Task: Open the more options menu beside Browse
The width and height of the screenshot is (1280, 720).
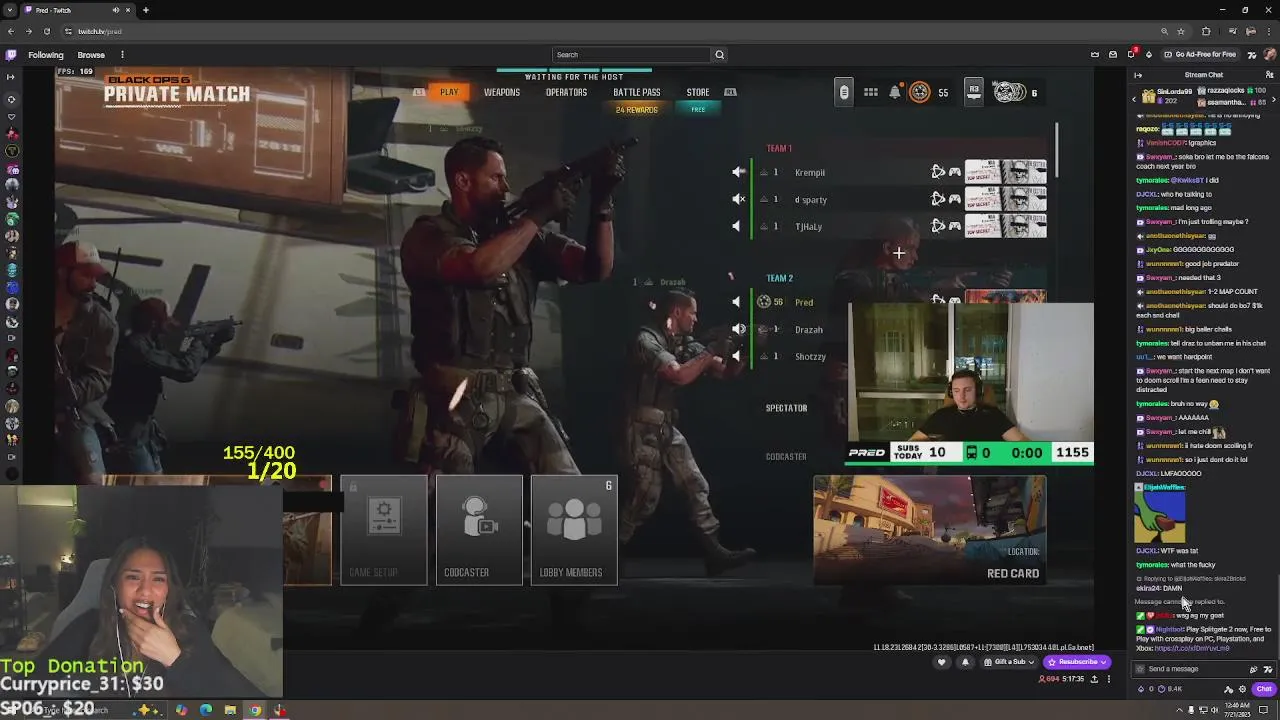Action: click(122, 55)
